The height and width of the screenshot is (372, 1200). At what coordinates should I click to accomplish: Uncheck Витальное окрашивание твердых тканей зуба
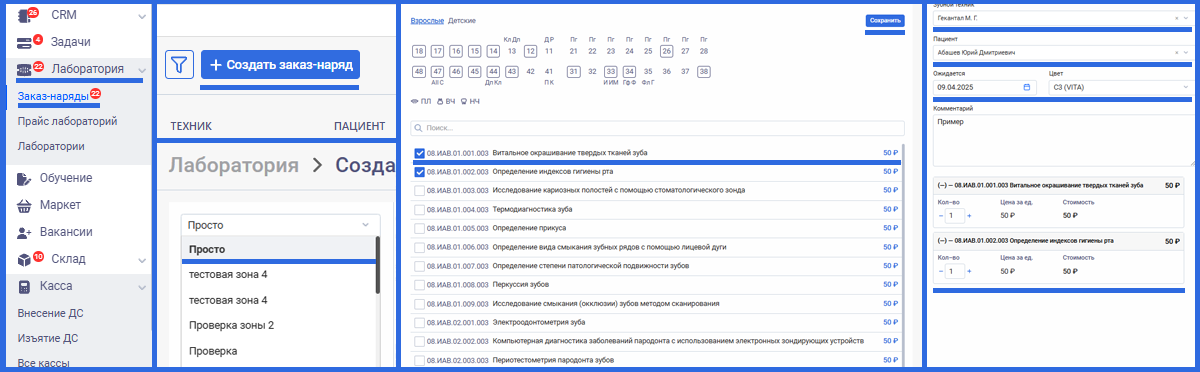click(x=420, y=153)
